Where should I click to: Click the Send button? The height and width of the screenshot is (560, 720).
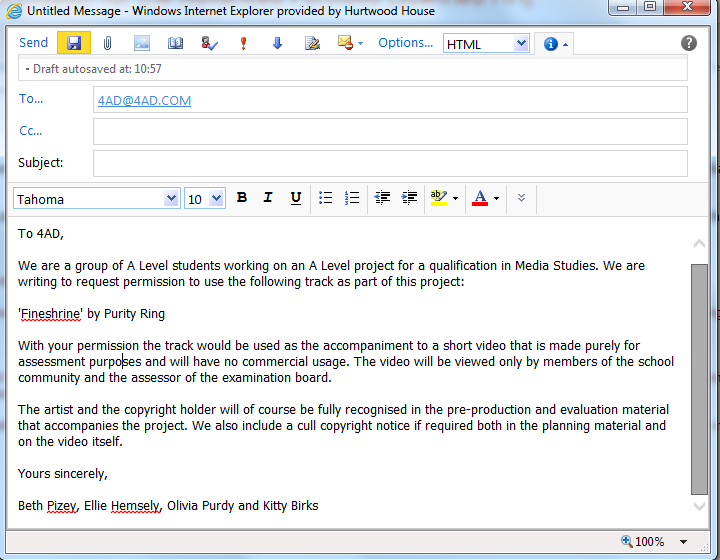(x=33, y=43)
